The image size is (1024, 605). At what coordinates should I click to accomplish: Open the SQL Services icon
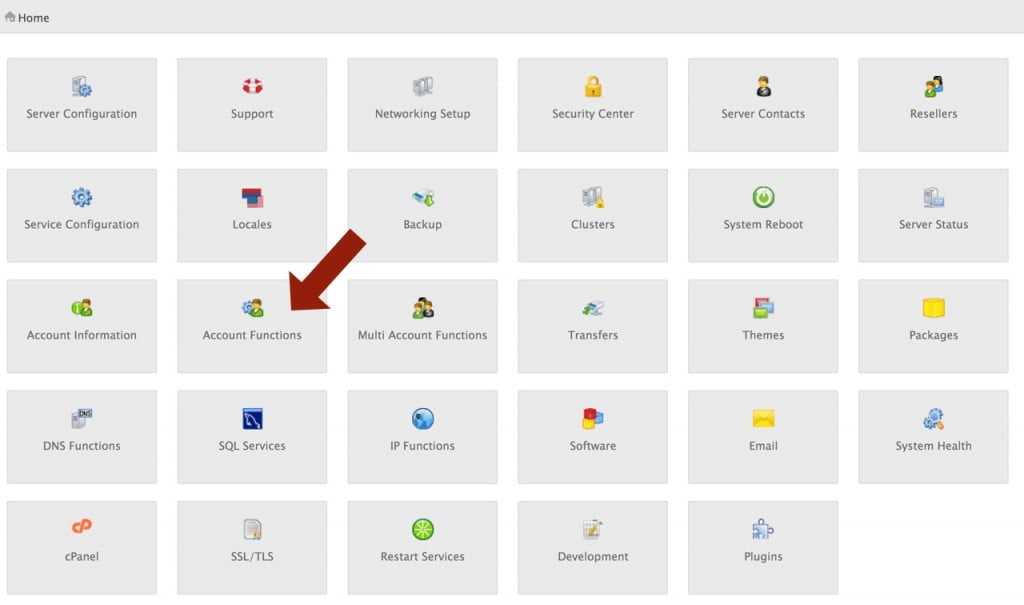[252, 419]
